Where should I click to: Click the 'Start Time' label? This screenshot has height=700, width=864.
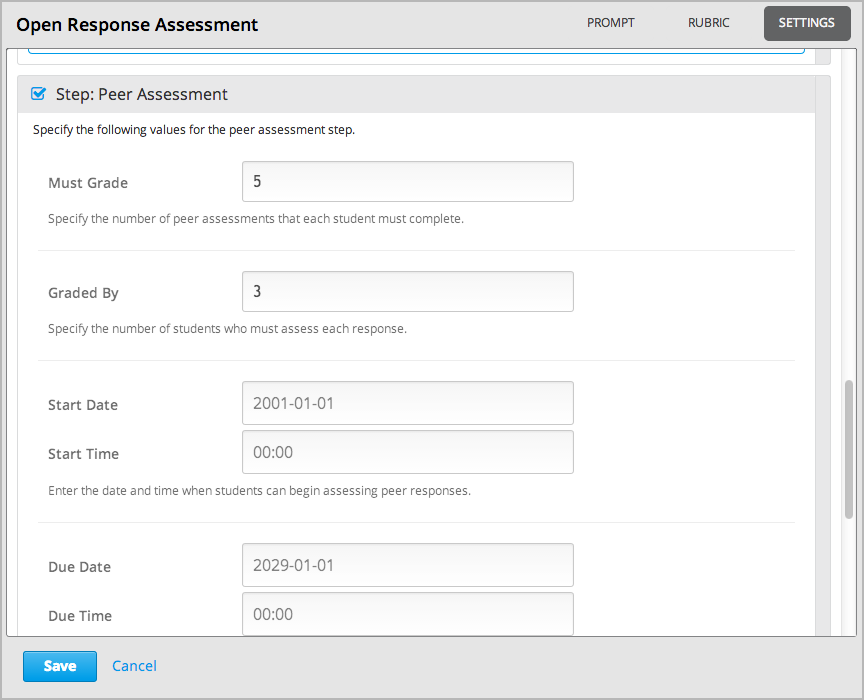84,454
